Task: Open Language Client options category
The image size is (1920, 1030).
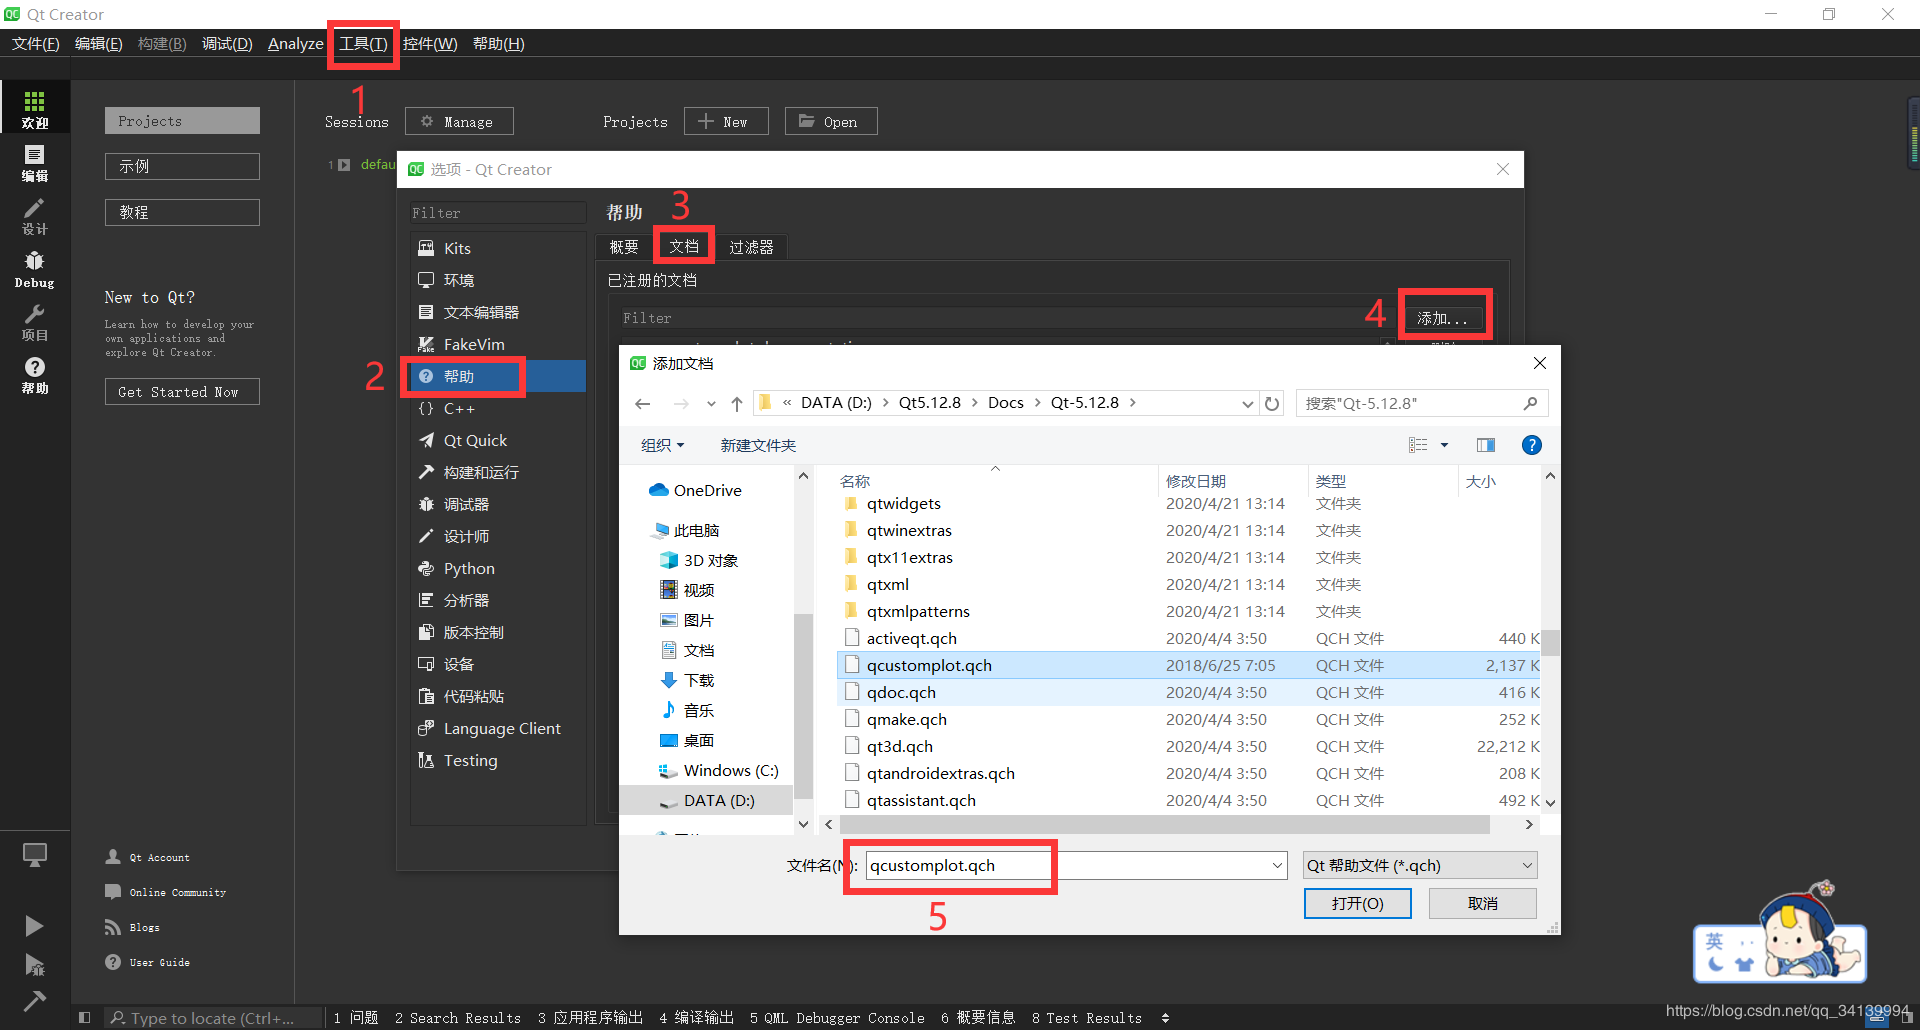Action: click(498, 728)
